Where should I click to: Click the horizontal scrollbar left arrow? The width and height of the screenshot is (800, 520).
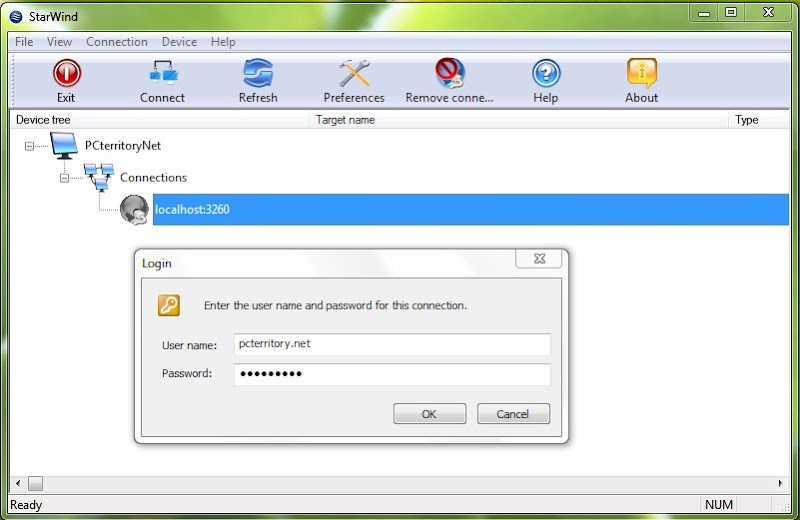point(18,483)
